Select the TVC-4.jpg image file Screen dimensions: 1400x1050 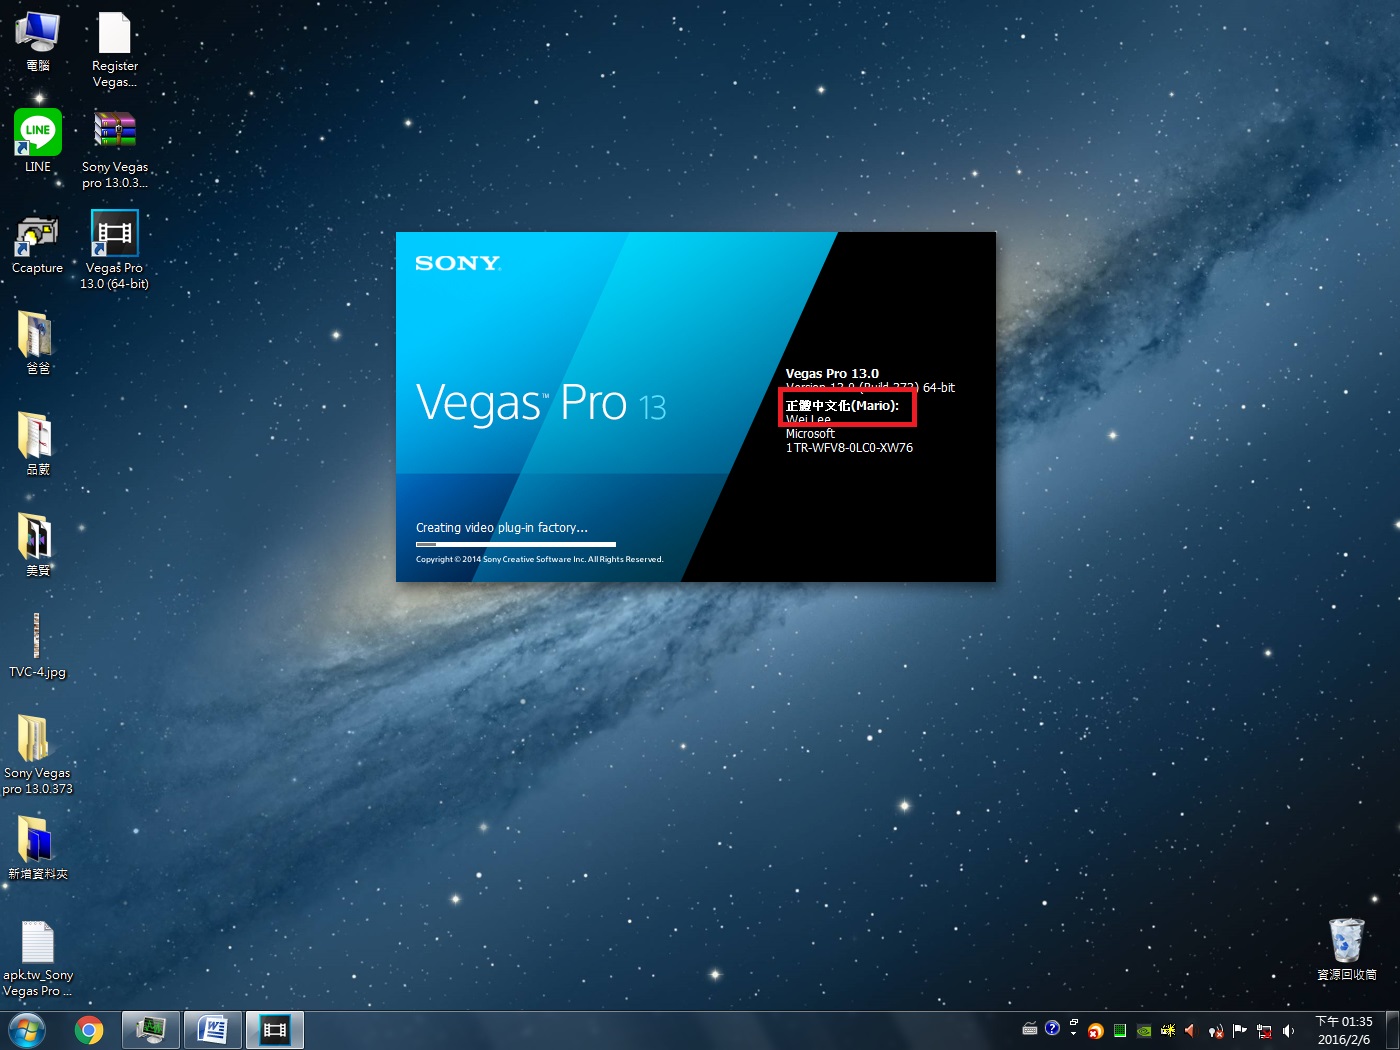(x=37, y=646)
